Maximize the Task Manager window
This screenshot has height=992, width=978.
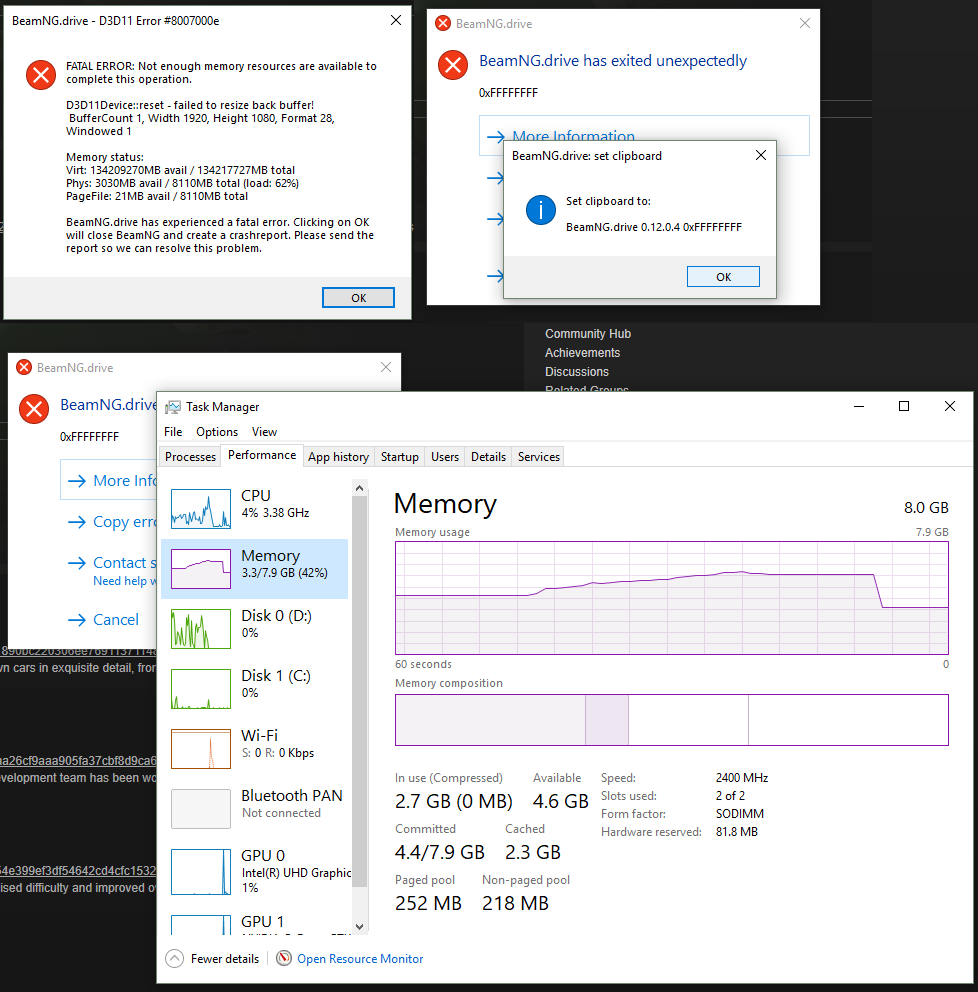(x=904, y=406)
